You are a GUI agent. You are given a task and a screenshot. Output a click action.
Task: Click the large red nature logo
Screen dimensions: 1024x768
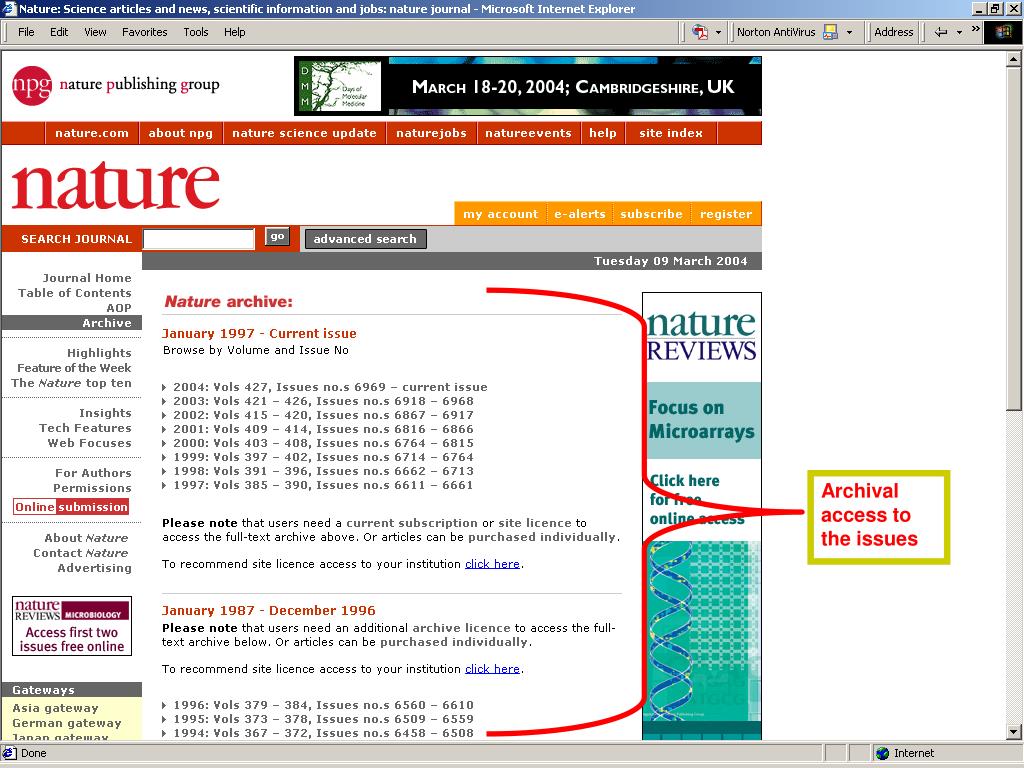coord(116,184)
